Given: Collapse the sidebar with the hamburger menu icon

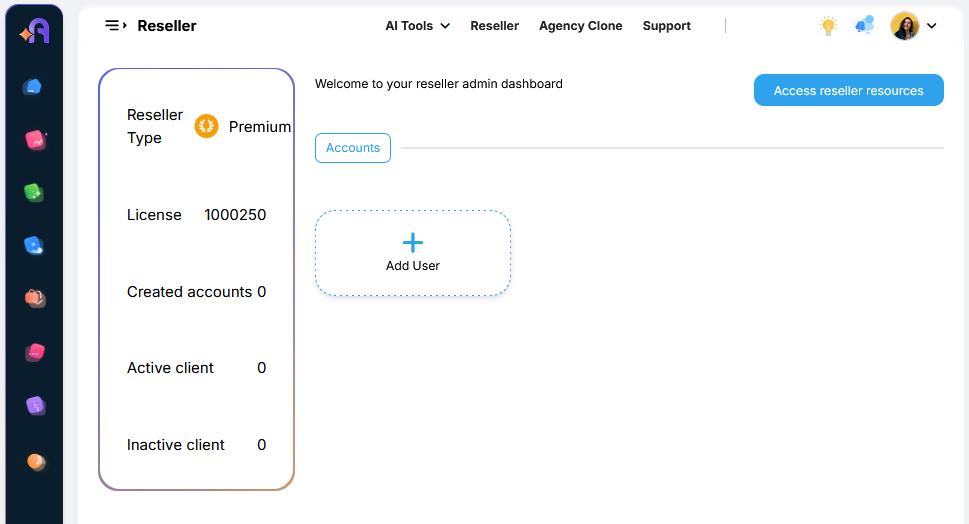Looking at the screenshot, I should pos(116,26).
